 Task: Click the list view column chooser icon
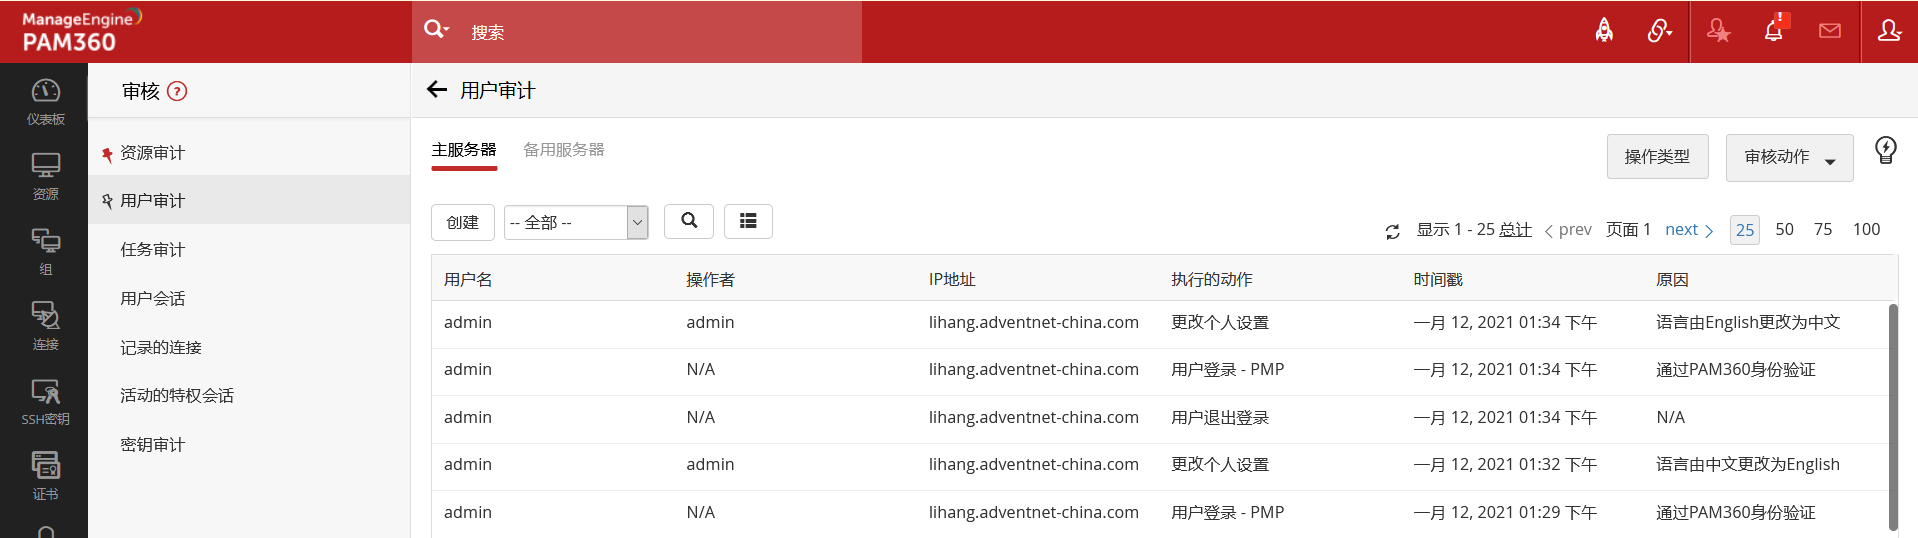(748, 221)
